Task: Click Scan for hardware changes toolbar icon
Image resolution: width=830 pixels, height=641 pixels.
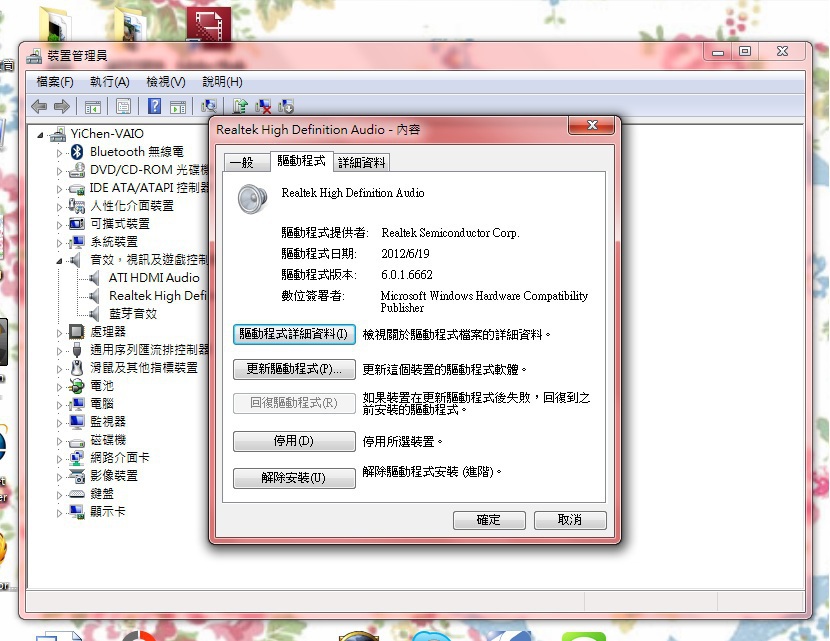Action: click(x=209, y=106)
